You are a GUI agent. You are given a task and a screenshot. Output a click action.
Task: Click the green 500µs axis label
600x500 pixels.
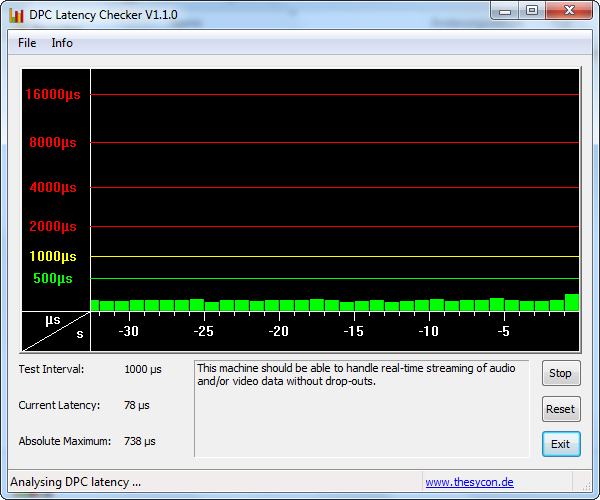pyautogui.click(x=53, y=279)
